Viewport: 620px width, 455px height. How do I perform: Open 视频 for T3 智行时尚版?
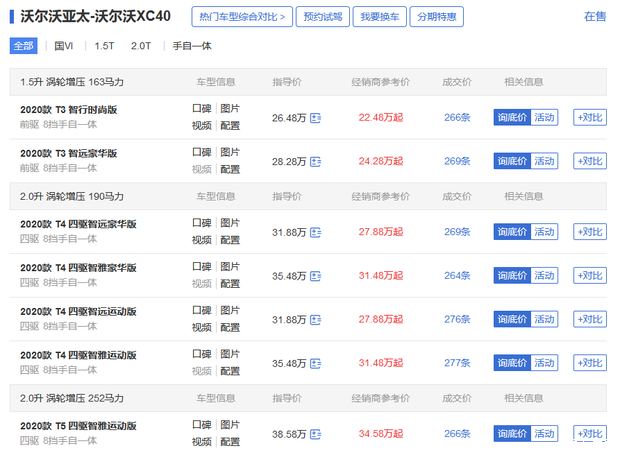pyautogui.click(x=202, y=126)
